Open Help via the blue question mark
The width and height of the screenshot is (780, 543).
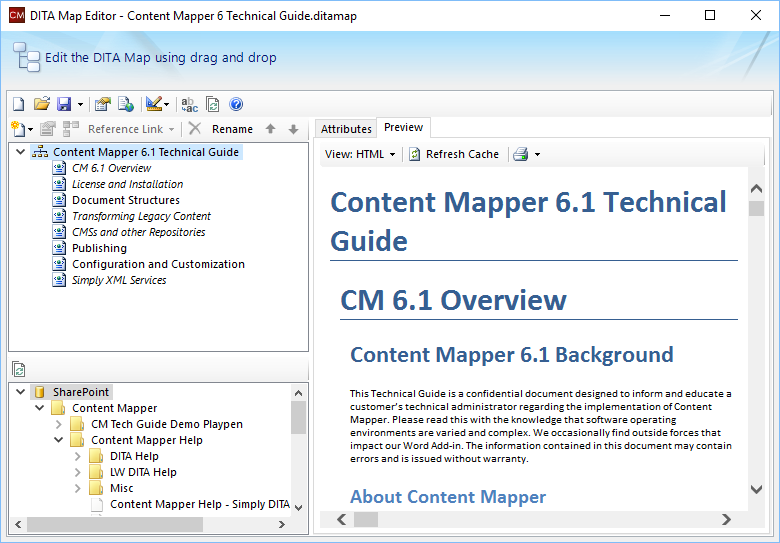coord(236,104)
